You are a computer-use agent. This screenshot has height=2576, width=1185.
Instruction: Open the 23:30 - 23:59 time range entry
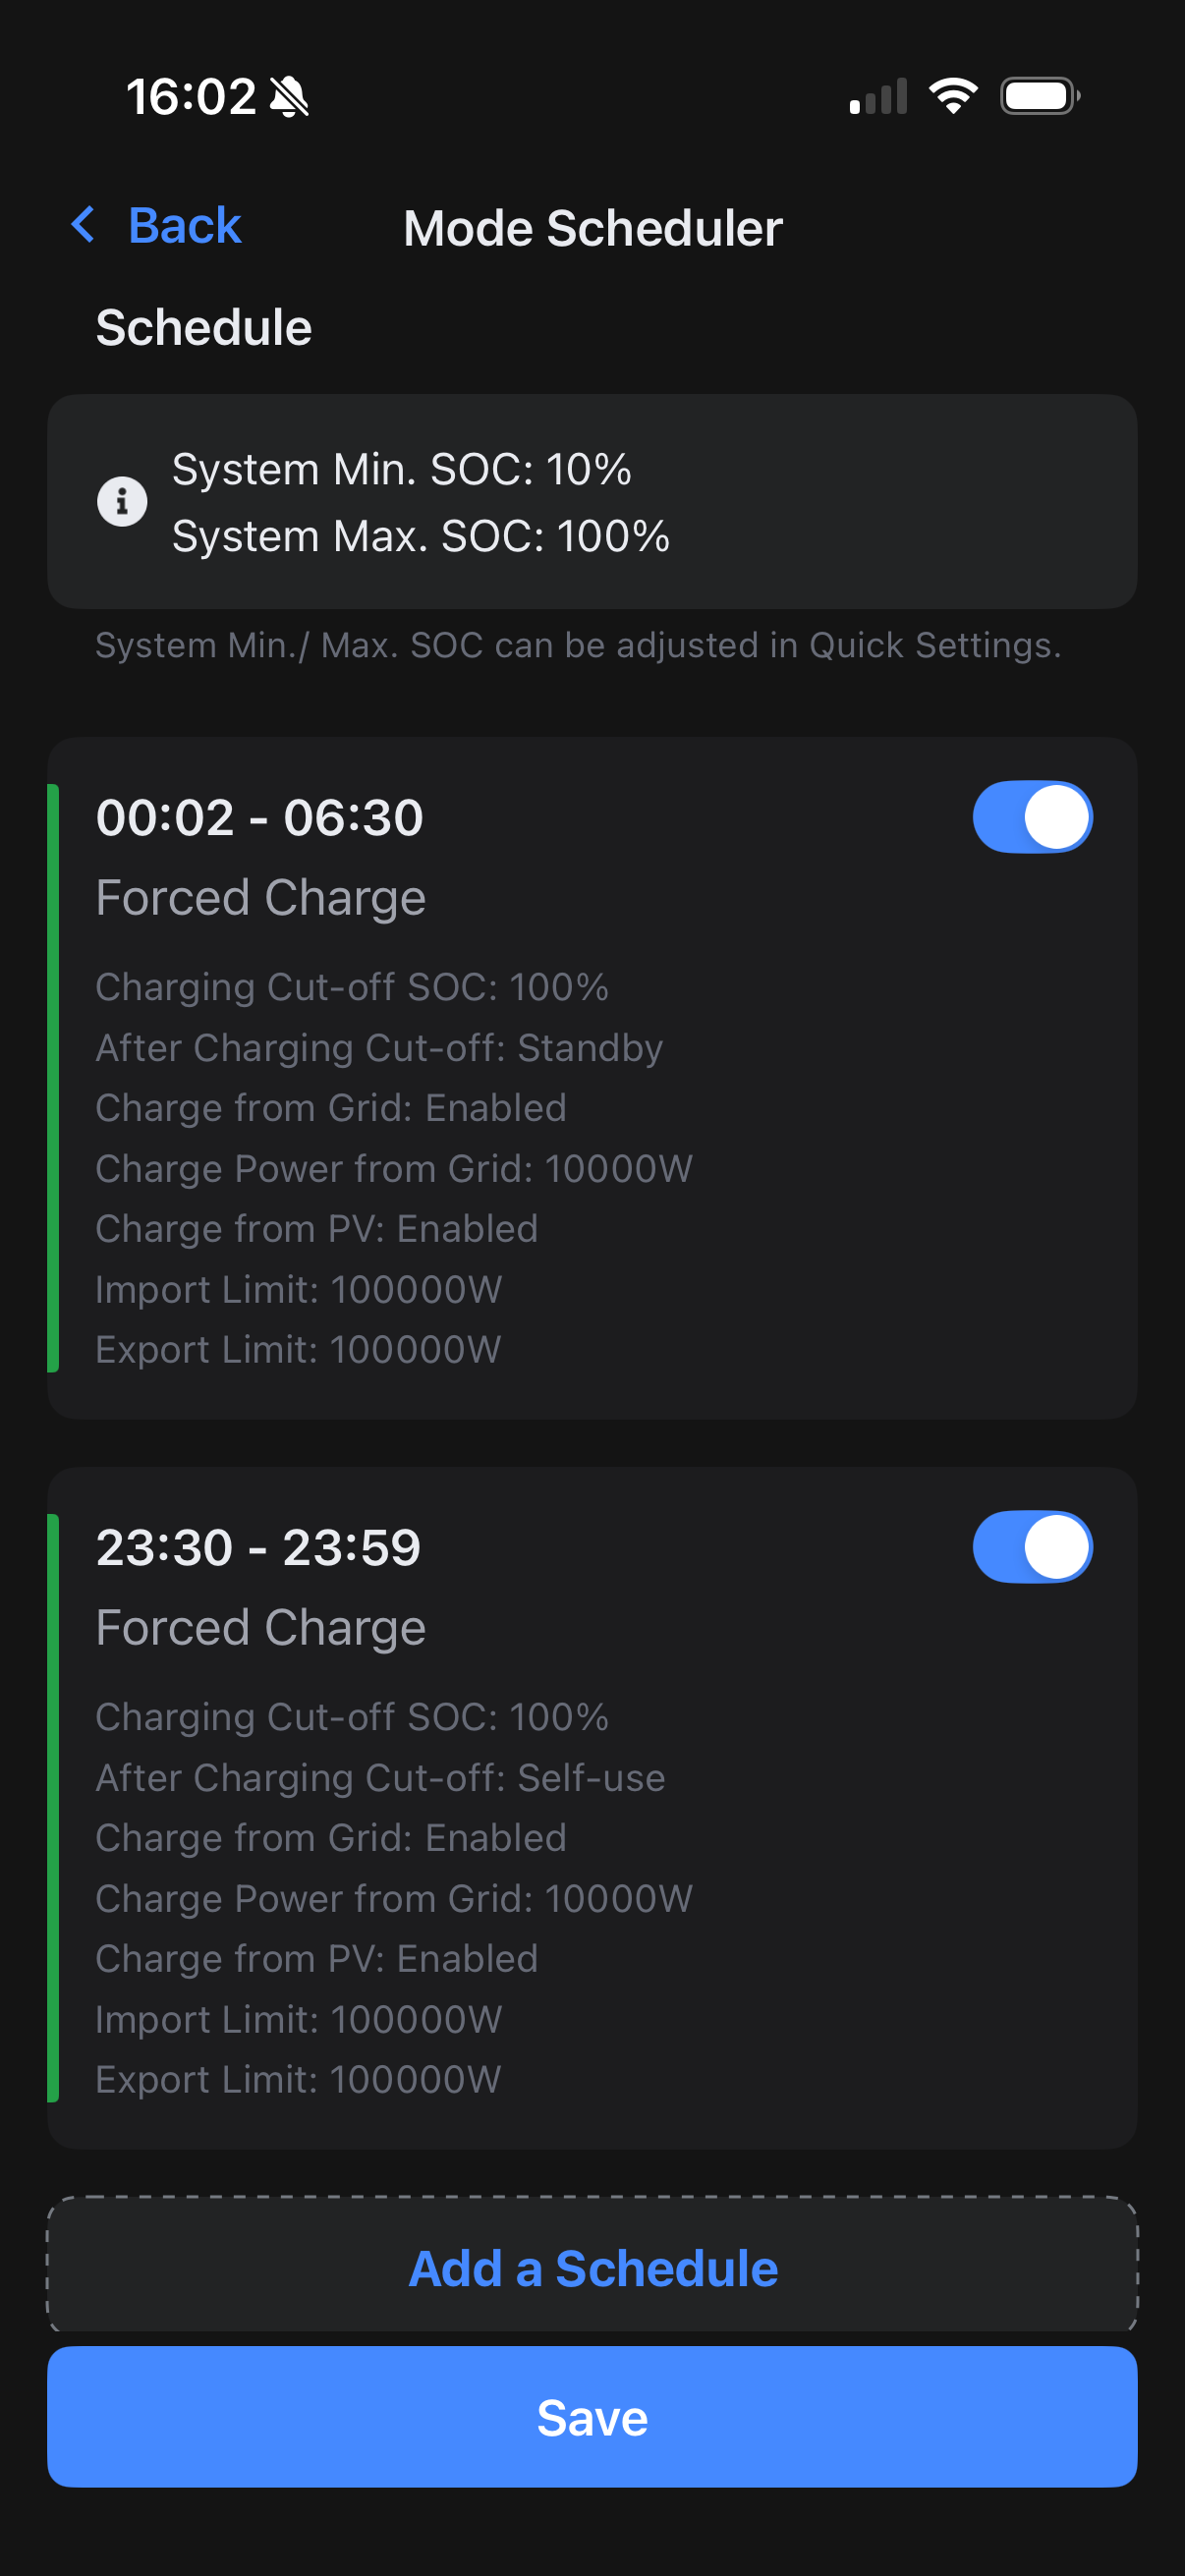[x=259, y=1547]
